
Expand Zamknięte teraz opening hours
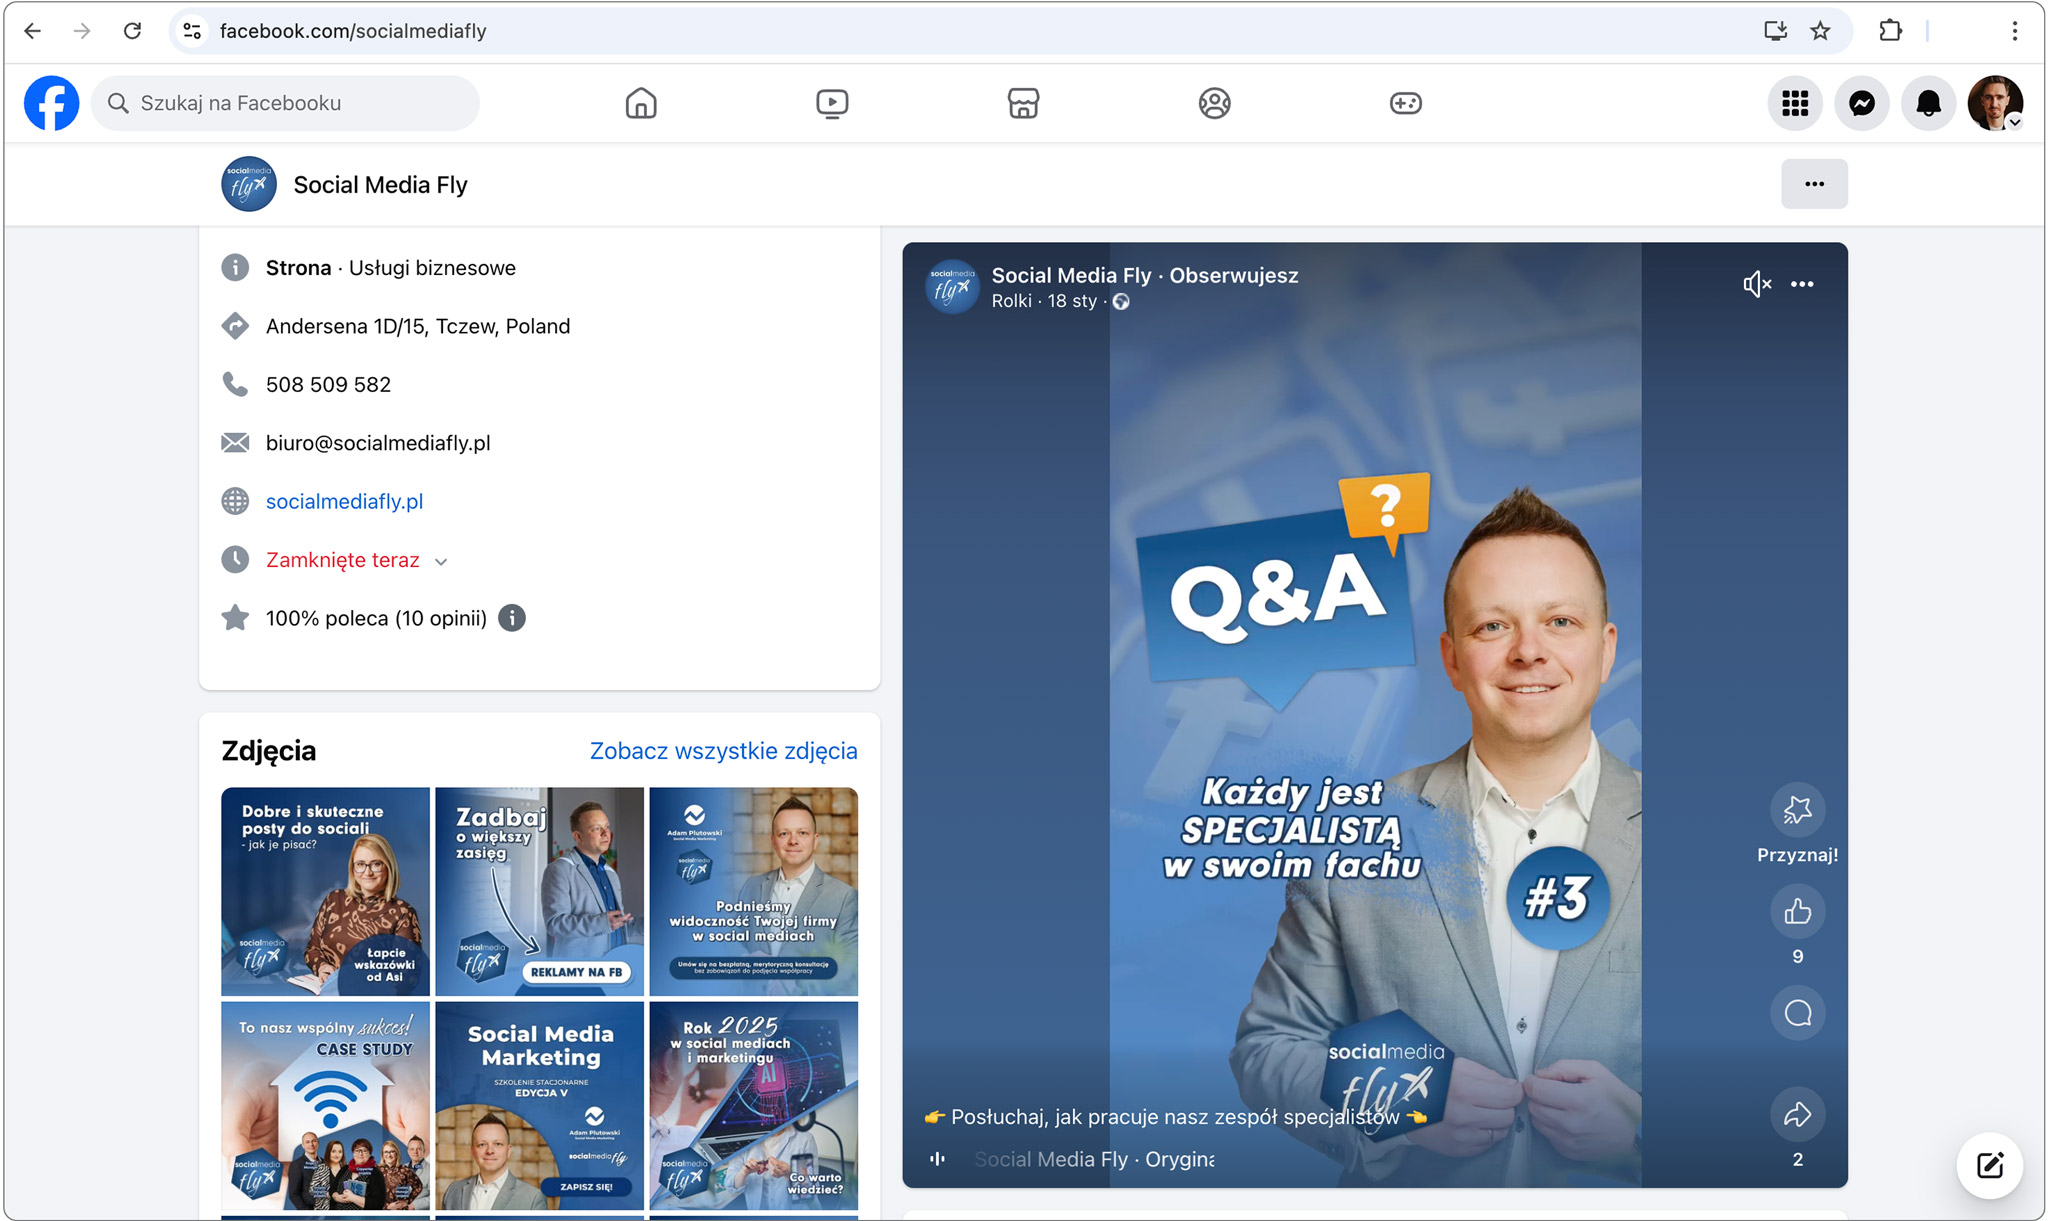(441, 561)
